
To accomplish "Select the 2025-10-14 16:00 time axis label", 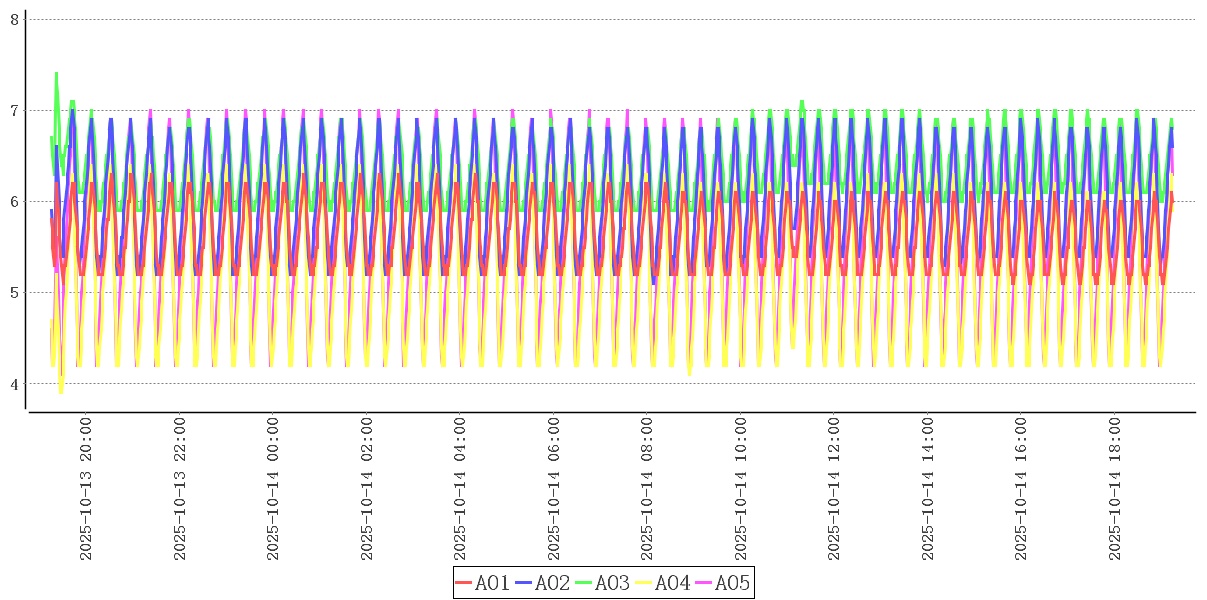I will (x=1021, y=489).
